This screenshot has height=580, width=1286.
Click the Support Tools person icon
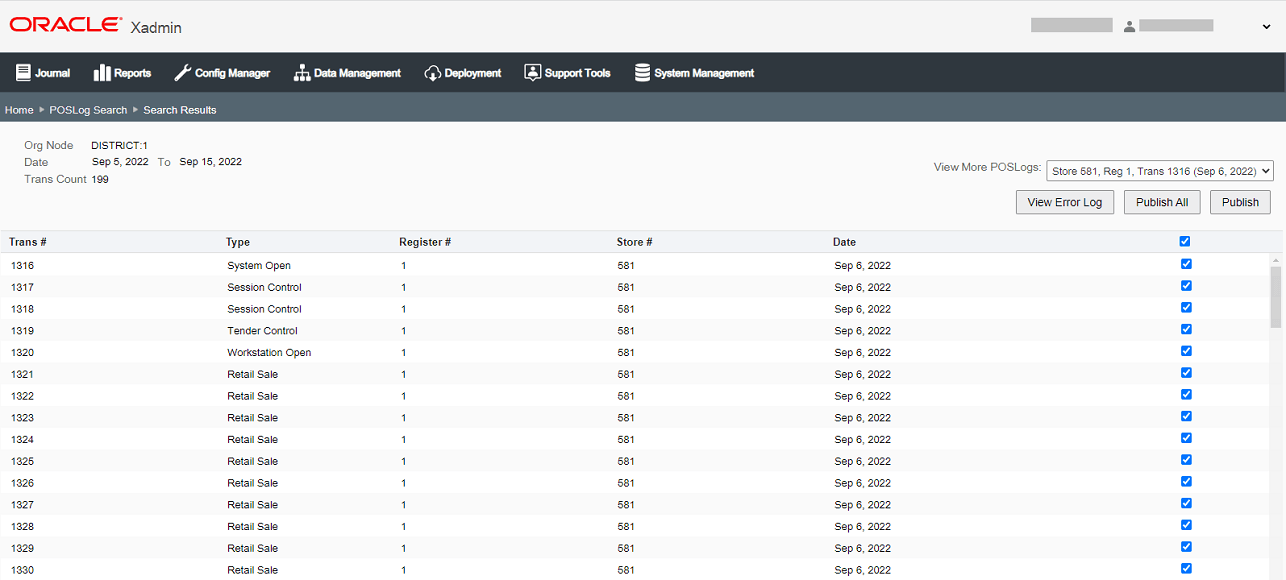click(x=532, y=73)
